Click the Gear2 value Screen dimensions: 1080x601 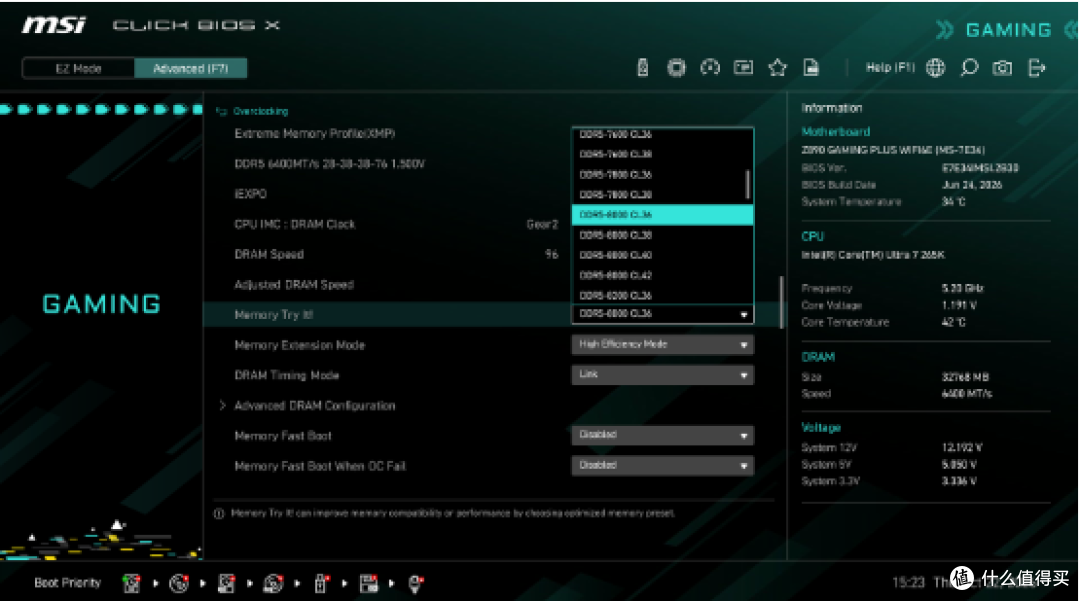pyautogui.click(x=542, y=224)
